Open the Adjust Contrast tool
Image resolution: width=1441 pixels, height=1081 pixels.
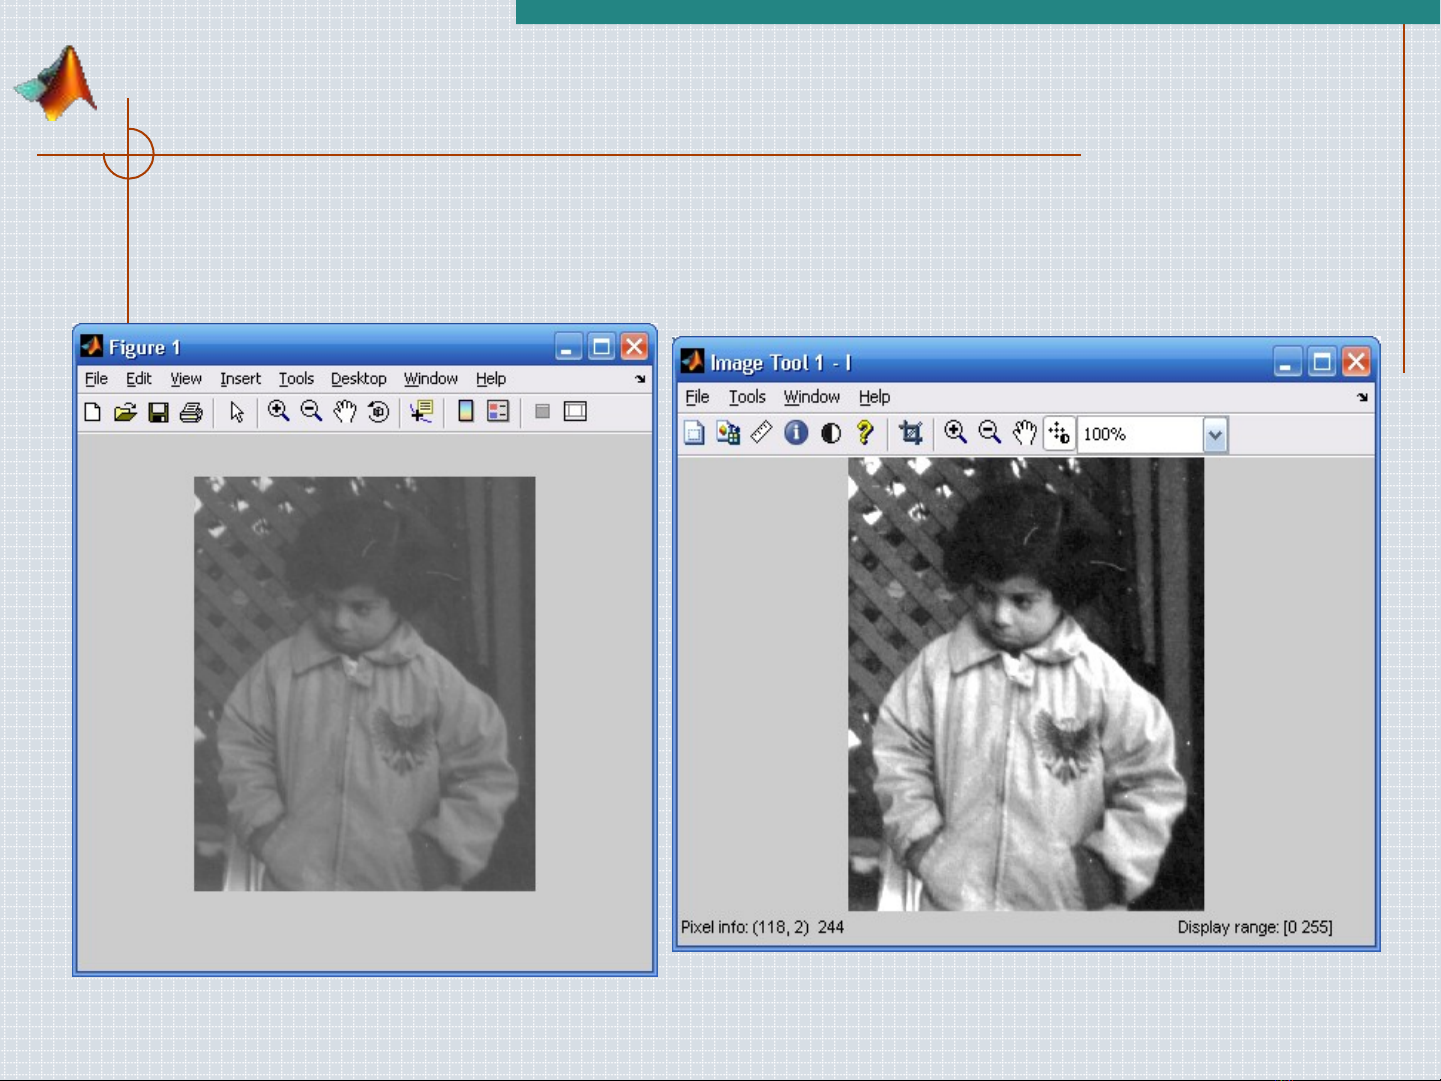pyautogui.click(x=830, y=433)
